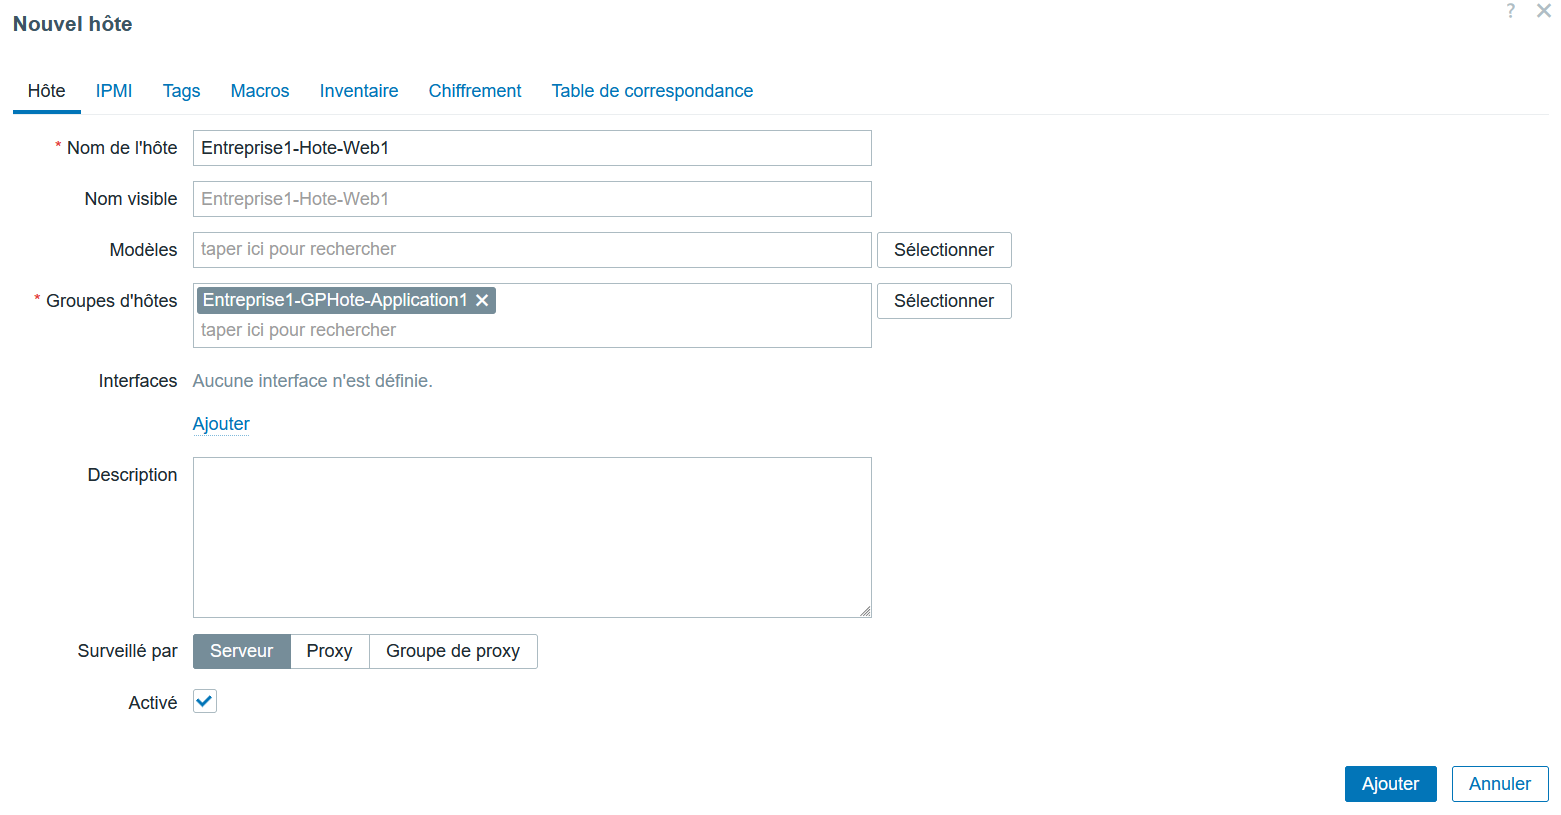This screenshot has height=815, width=1561.
Task: Click Sélectionner next to Modèles
Action: point(944,250)
